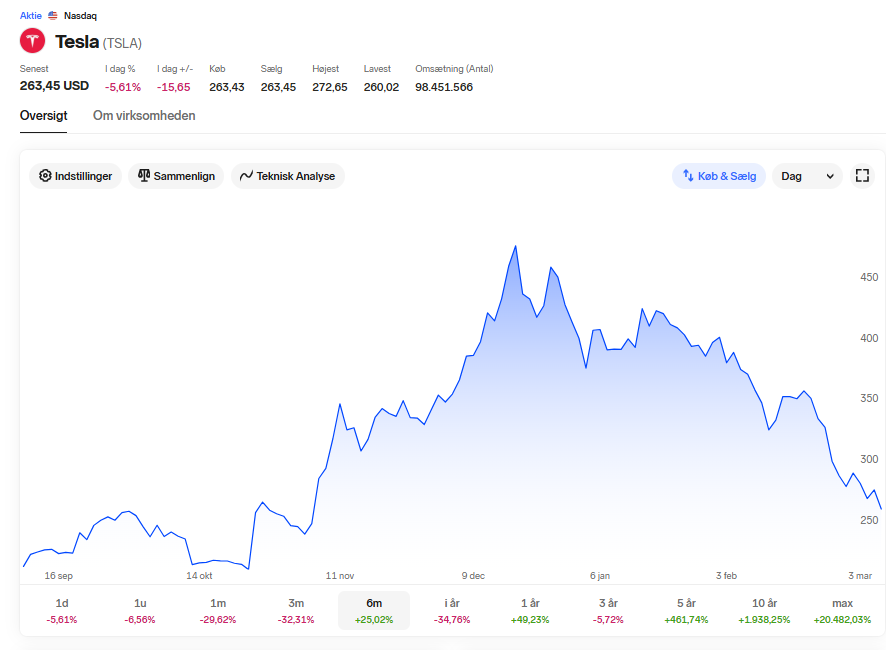Click the trend line icon in Teknisk Analyse
The height and width of the screenshot is (650, 886).
coord(246,176)
